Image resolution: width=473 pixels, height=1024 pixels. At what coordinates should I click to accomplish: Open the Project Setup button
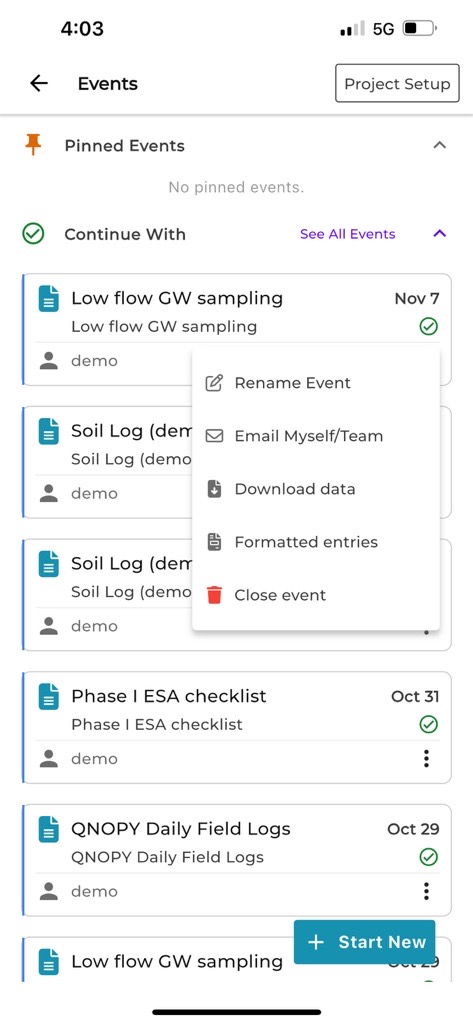[397, 84]
